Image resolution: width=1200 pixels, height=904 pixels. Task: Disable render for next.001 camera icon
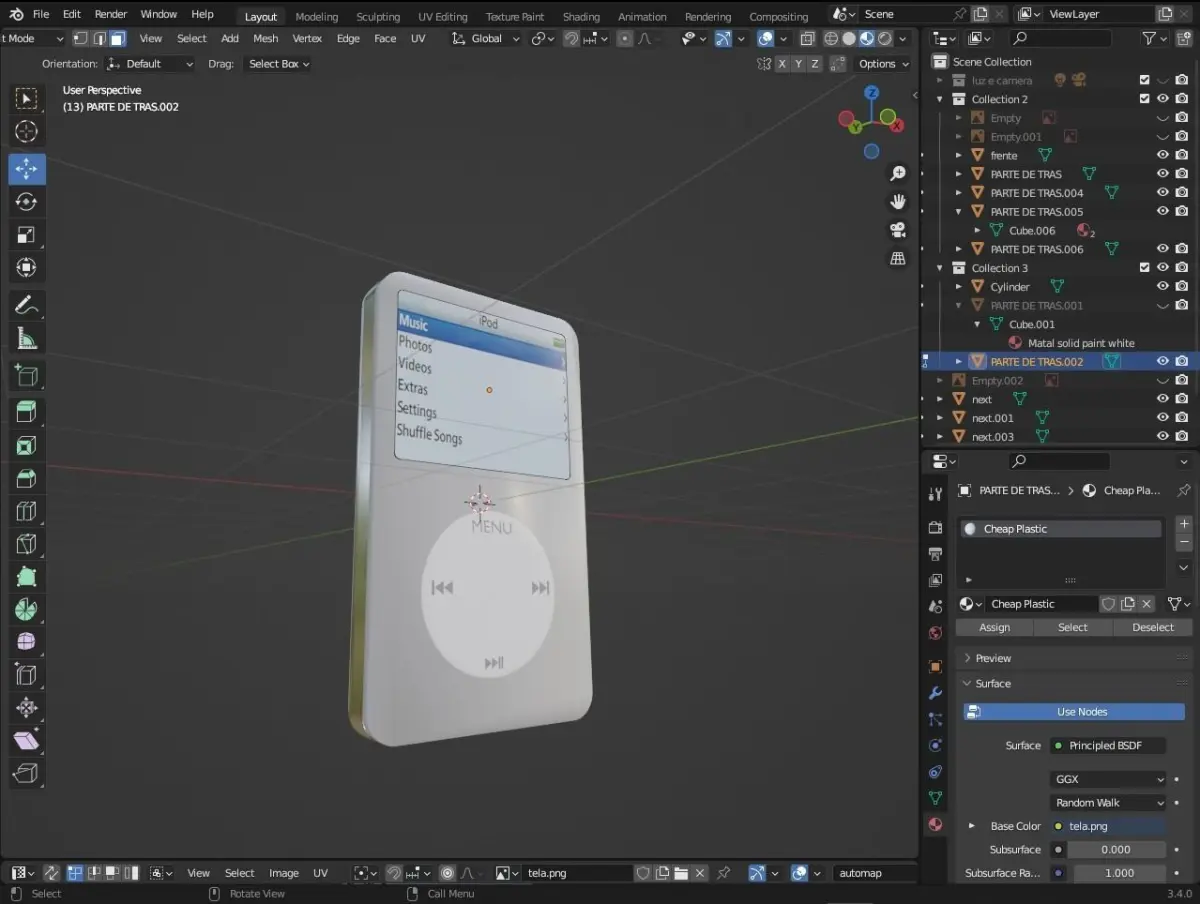point(1182,418)
